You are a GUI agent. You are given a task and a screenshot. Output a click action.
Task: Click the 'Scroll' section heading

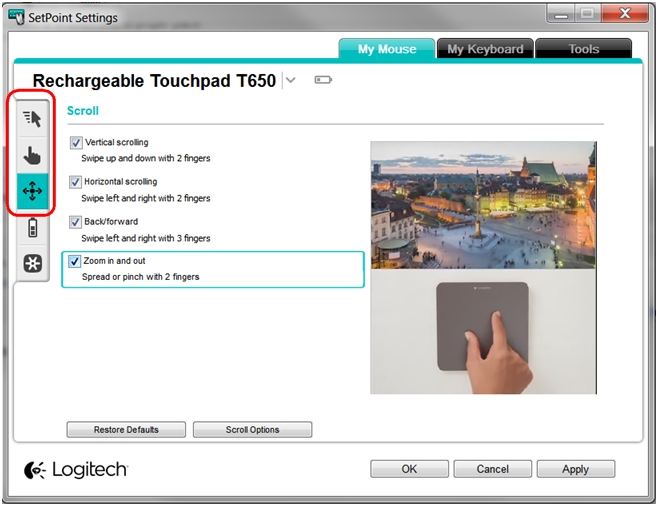click(x=83, y=111)
